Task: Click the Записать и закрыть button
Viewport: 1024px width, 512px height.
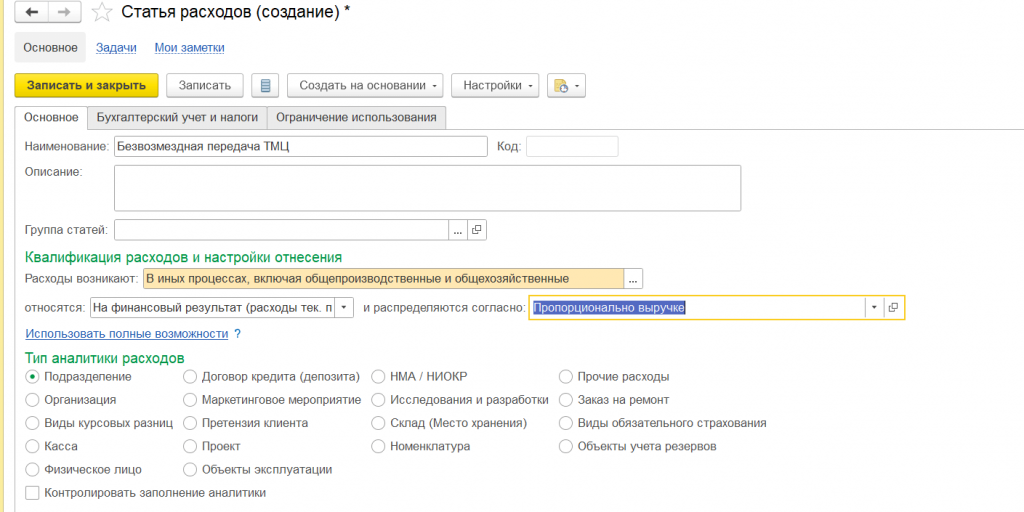Action: click(x=86, y=86)
